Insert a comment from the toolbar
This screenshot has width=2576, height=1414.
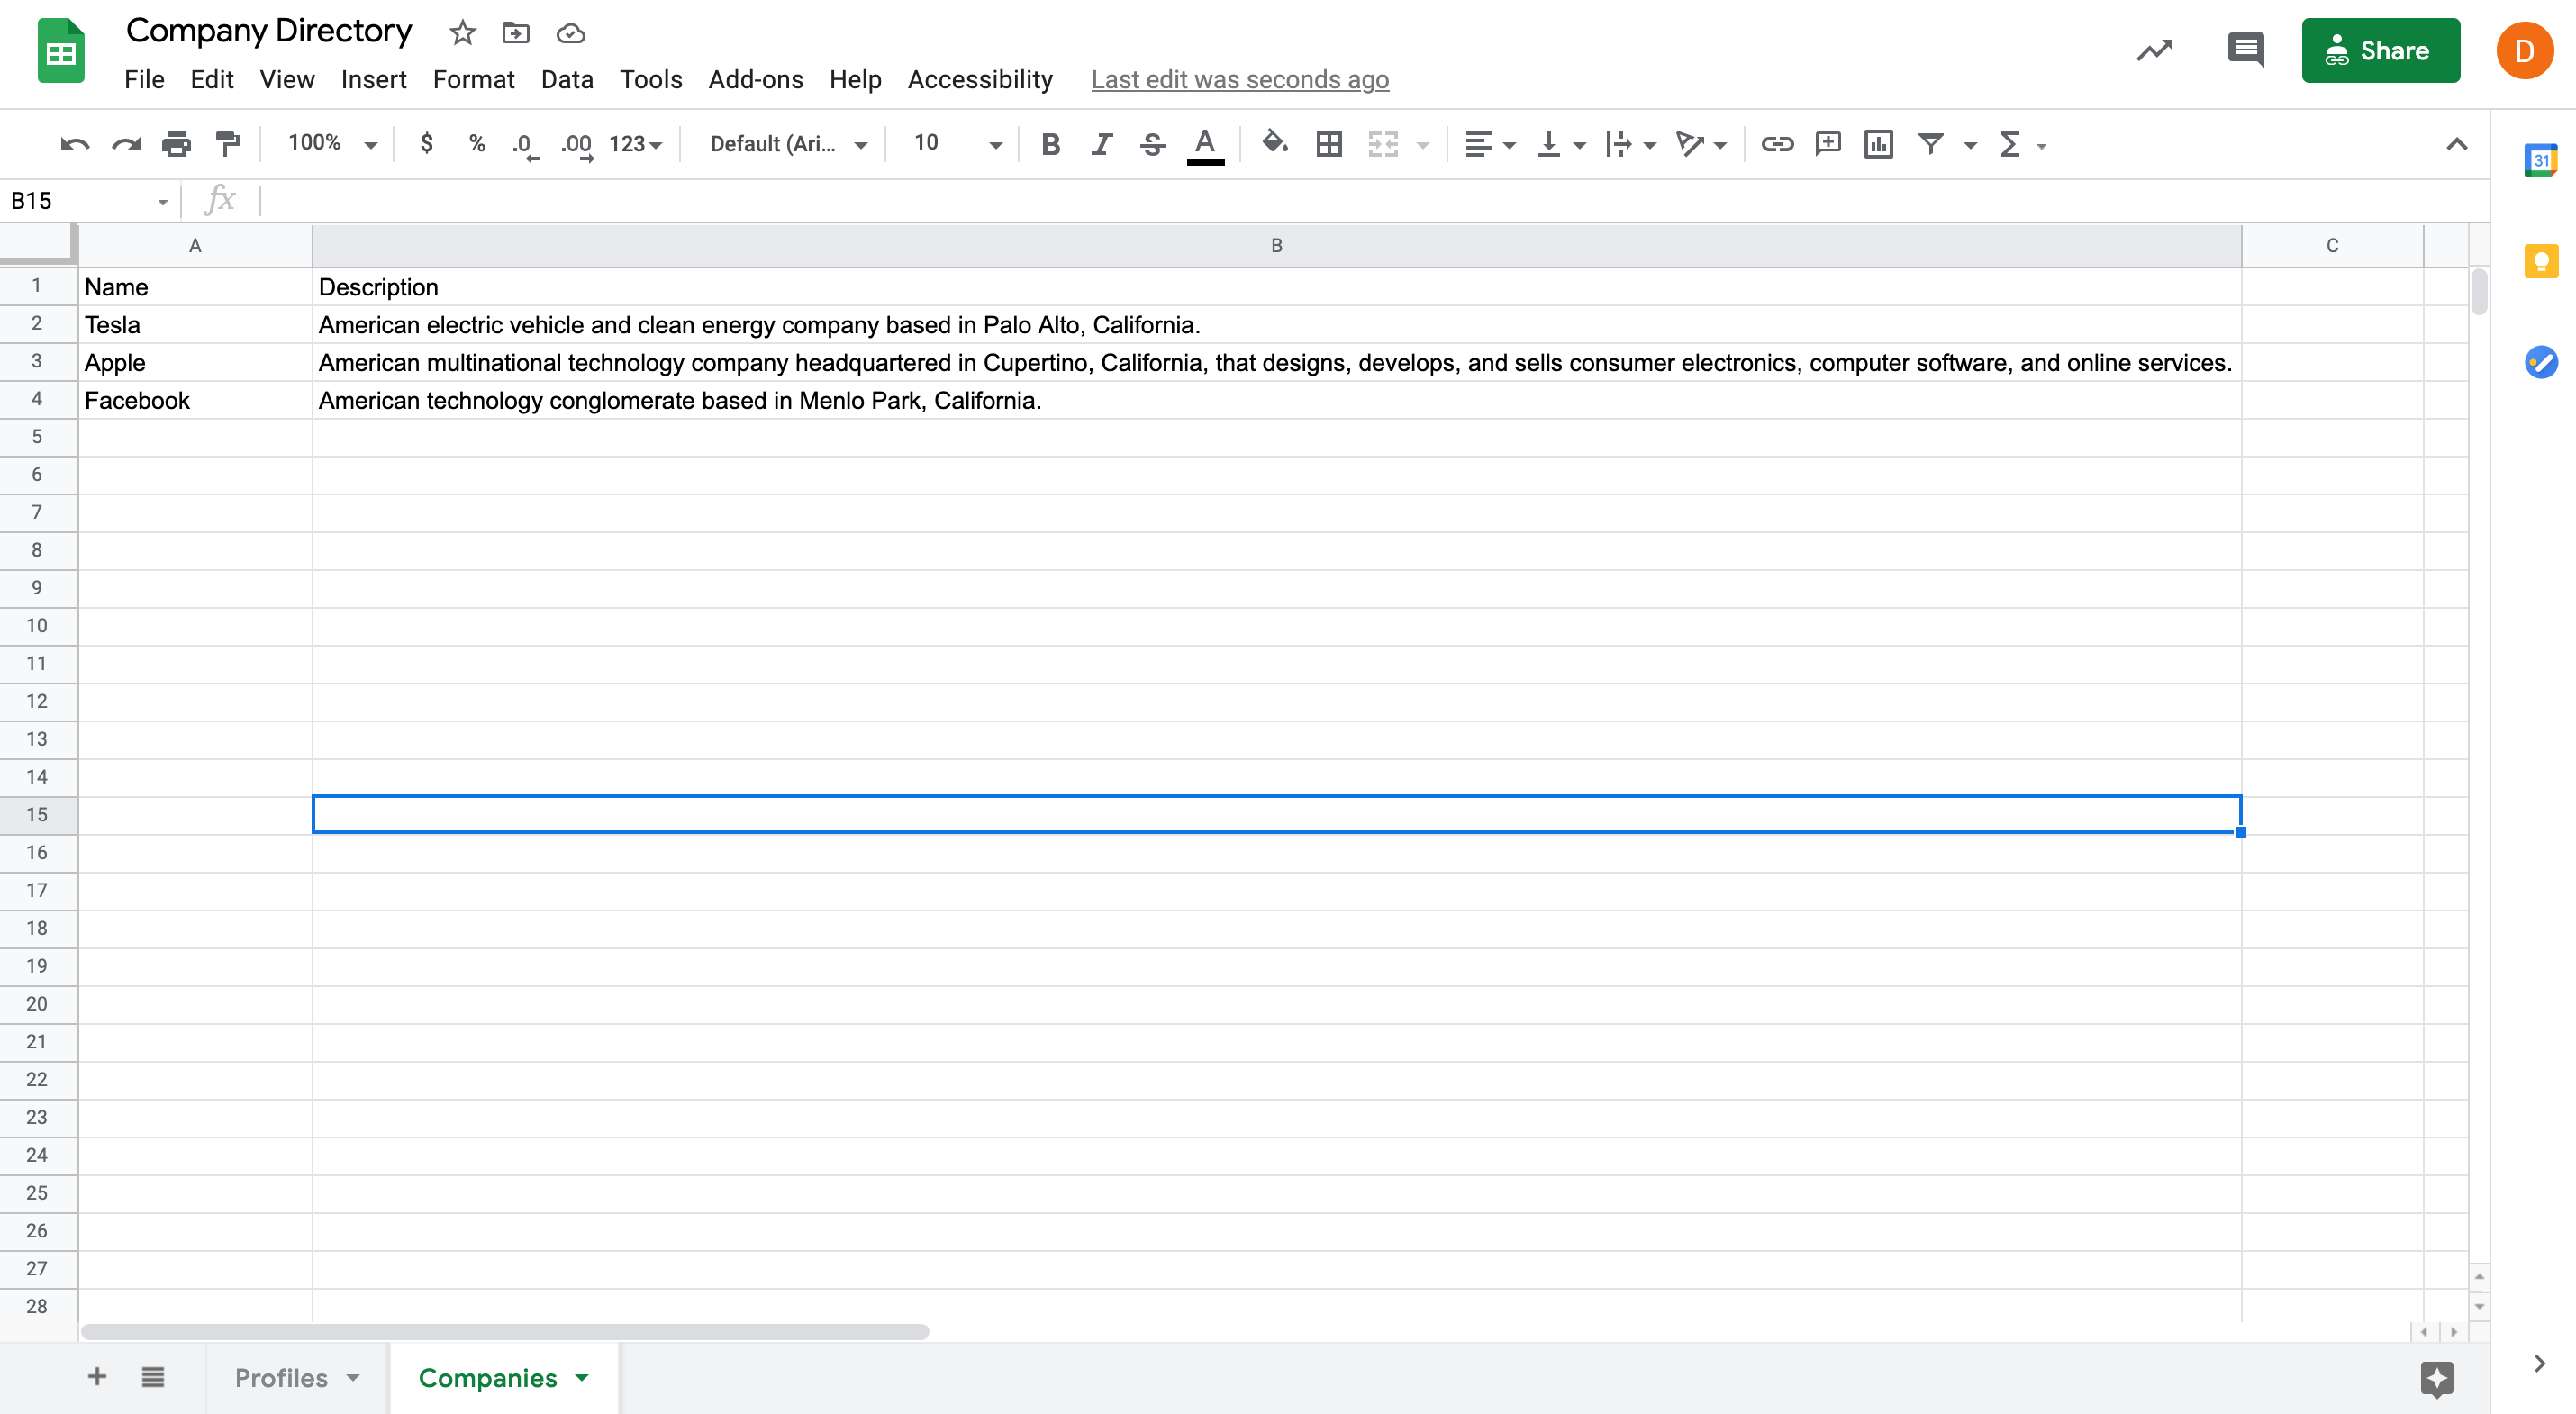pos(1828,144)
